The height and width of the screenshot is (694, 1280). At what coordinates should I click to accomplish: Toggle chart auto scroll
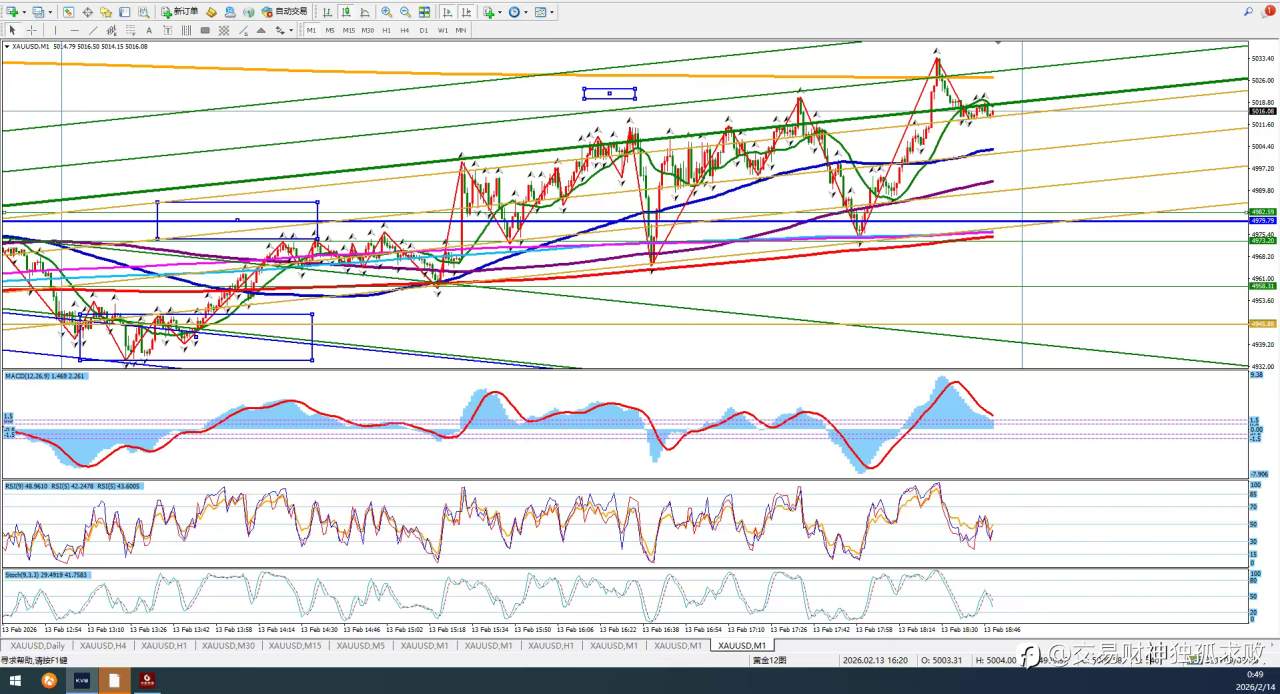point(447,12)
